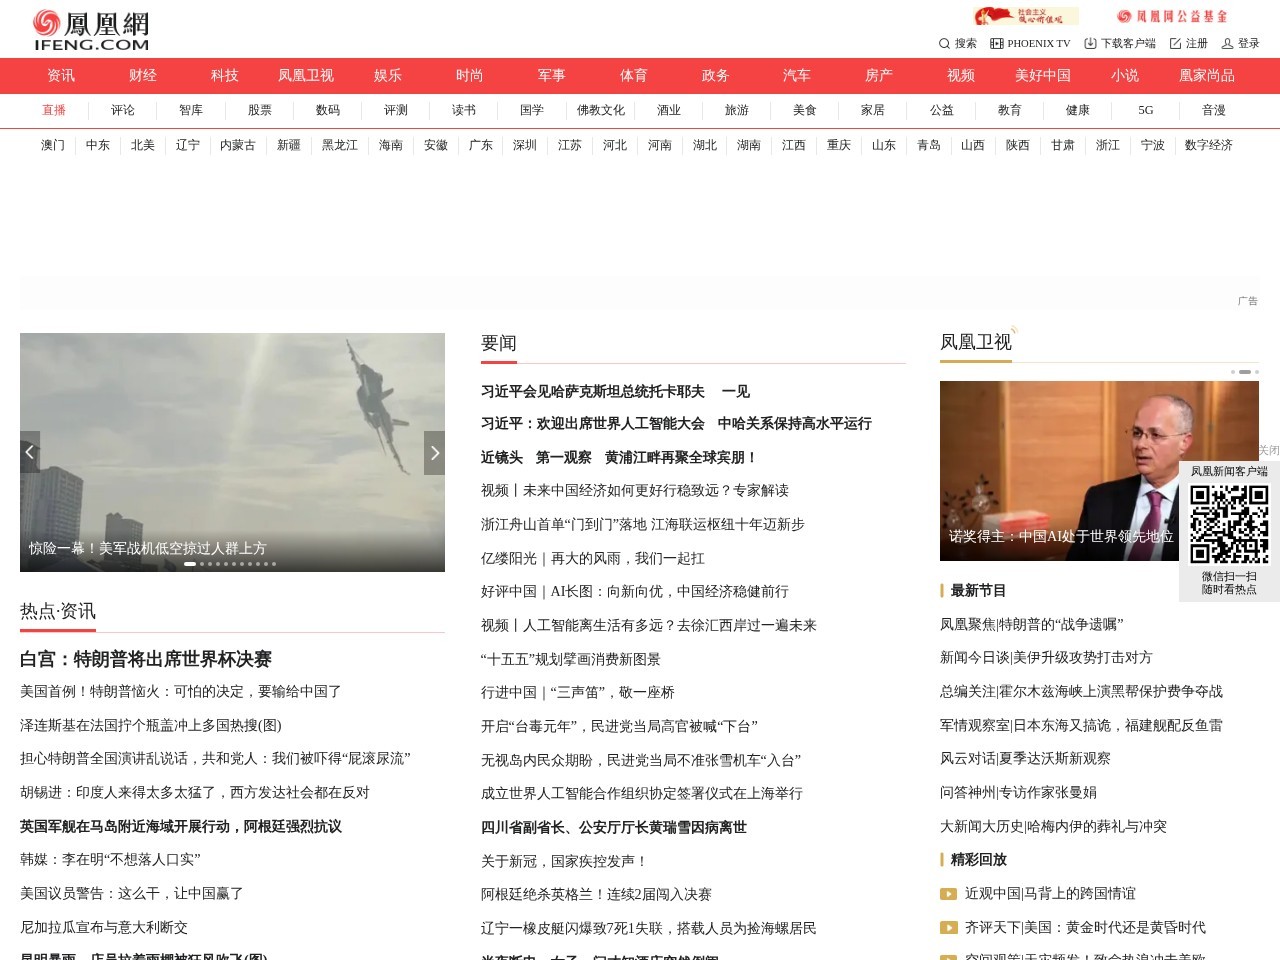
Task: Open “十五五”规划擘画消费新图景 article
Action: tap(571, 659)
